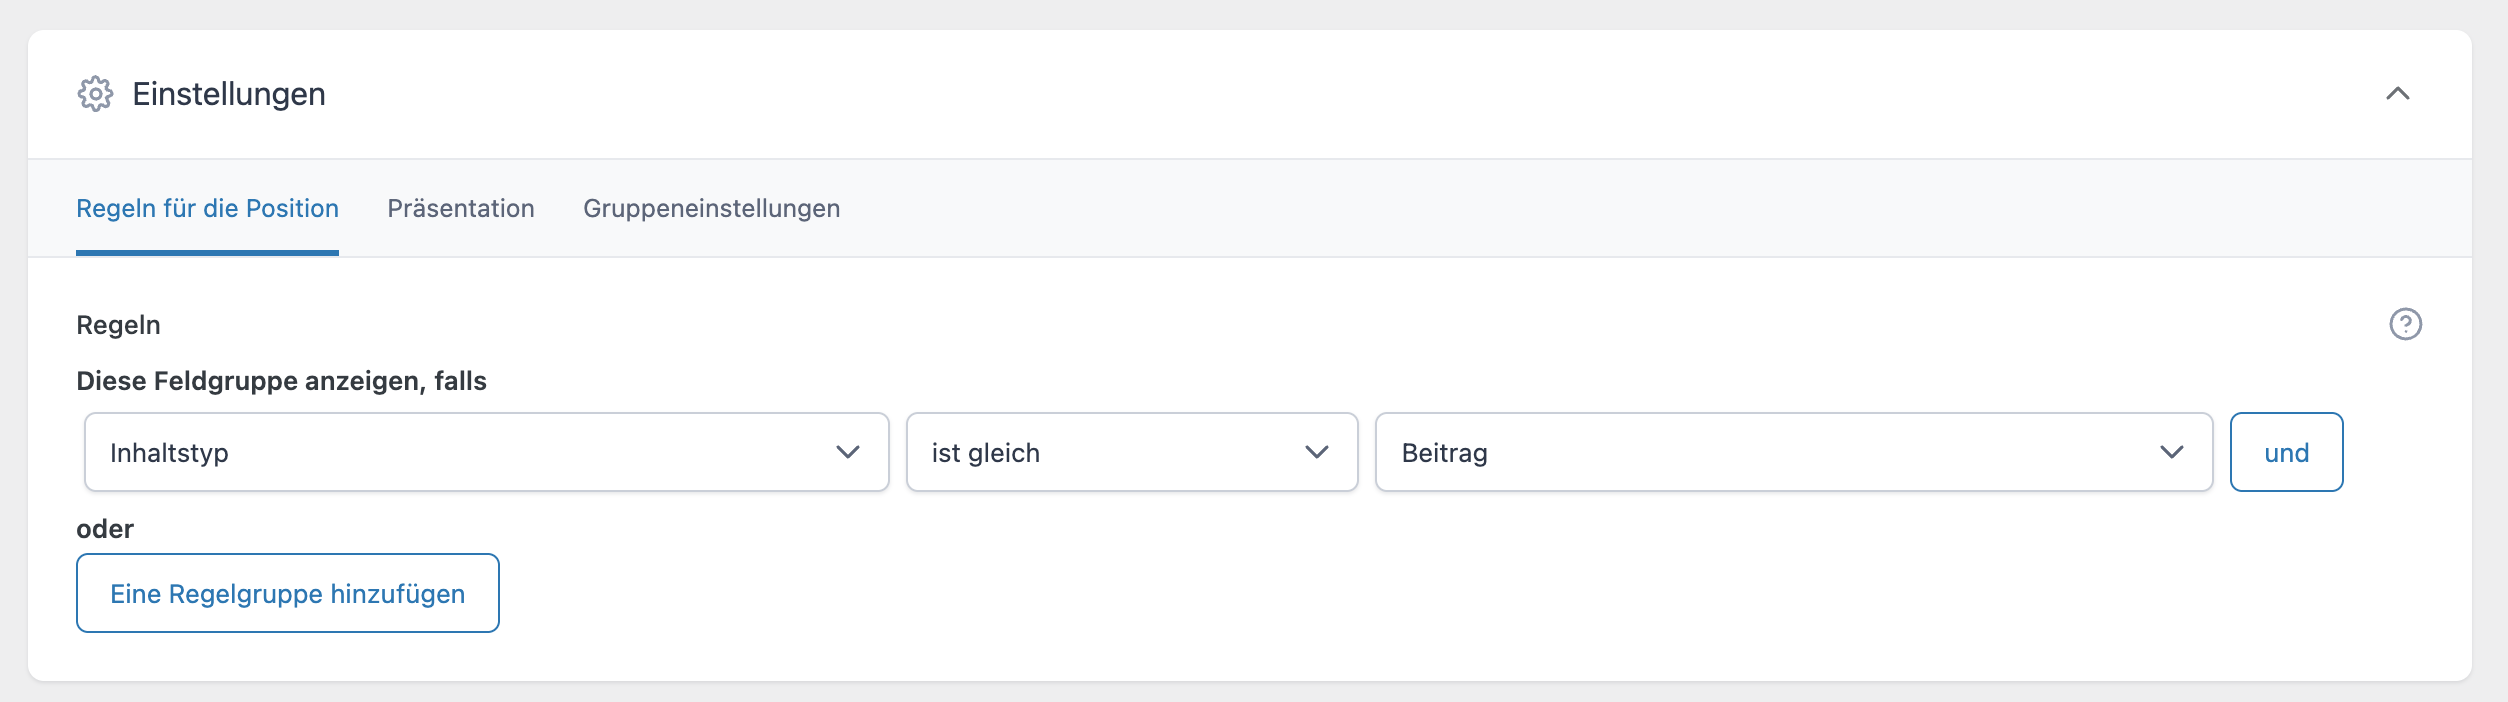The height and width of the screenshot is (702, 2508).
Task: Click the und button to add rule
Action: 2286,452
